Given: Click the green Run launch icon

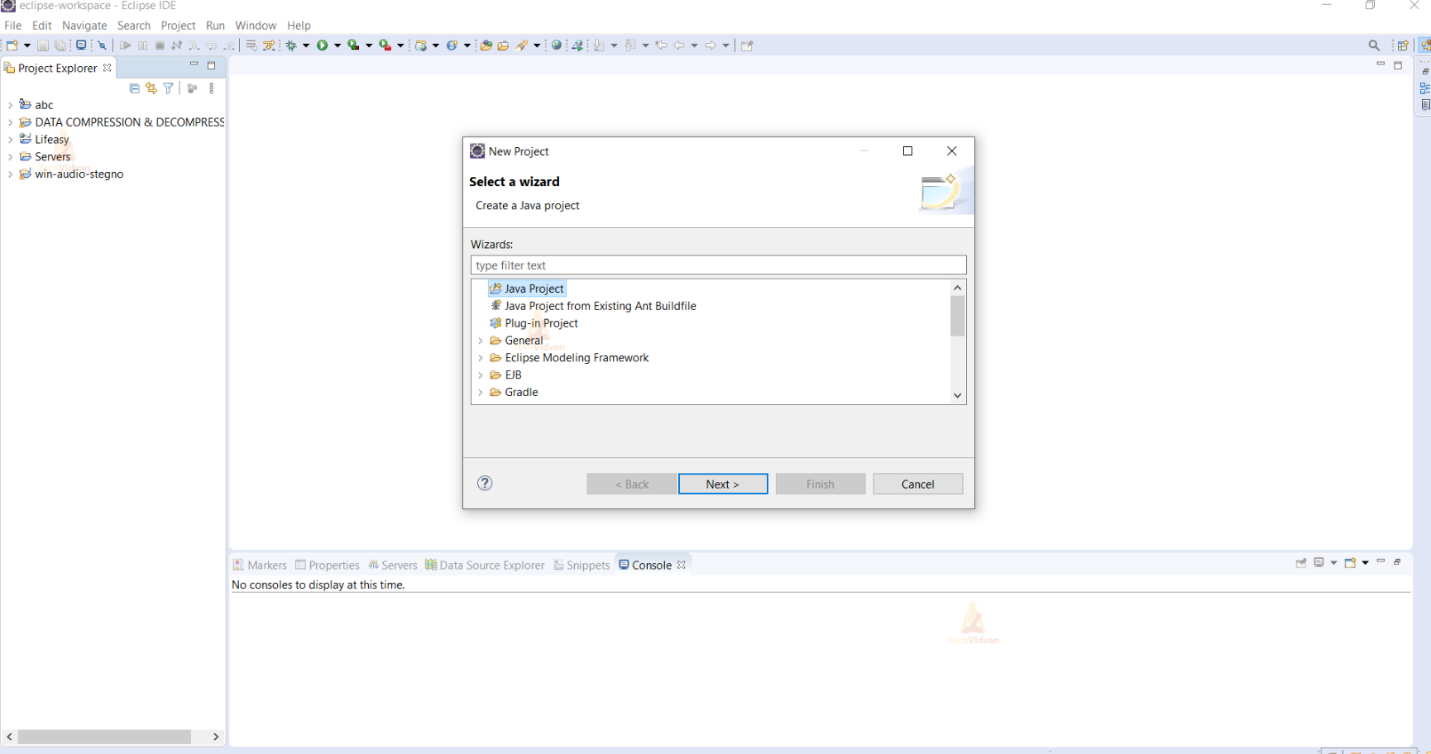Looking at the screenshot, I should click(x=323, y=45).
